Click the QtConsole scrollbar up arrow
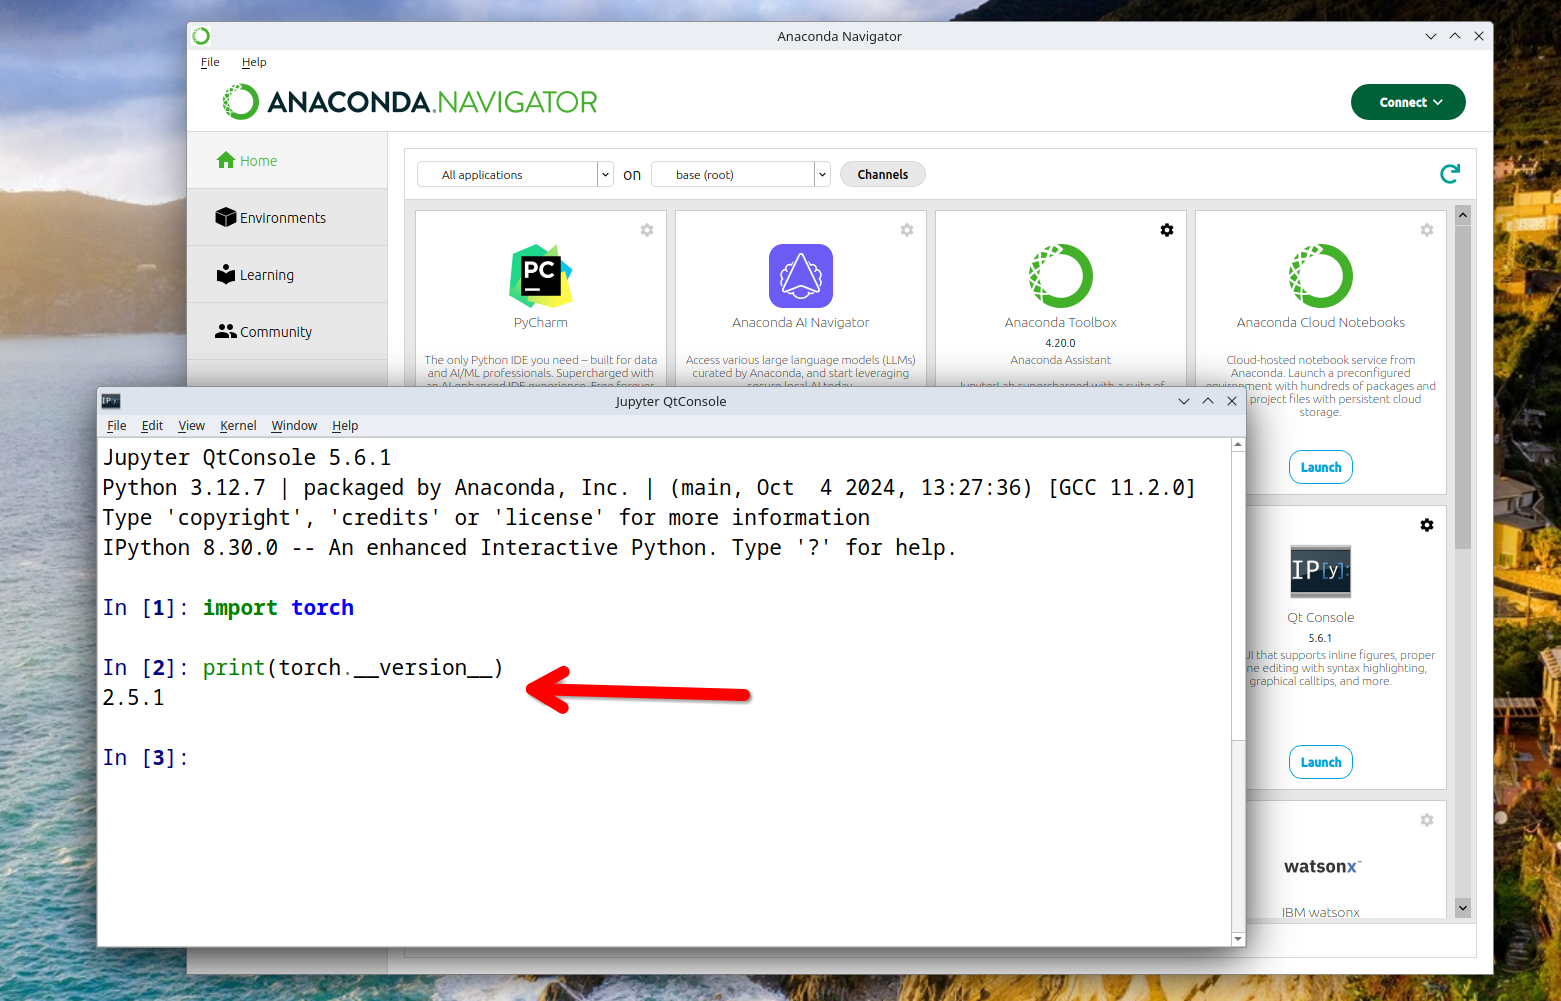 [1238, 444]
